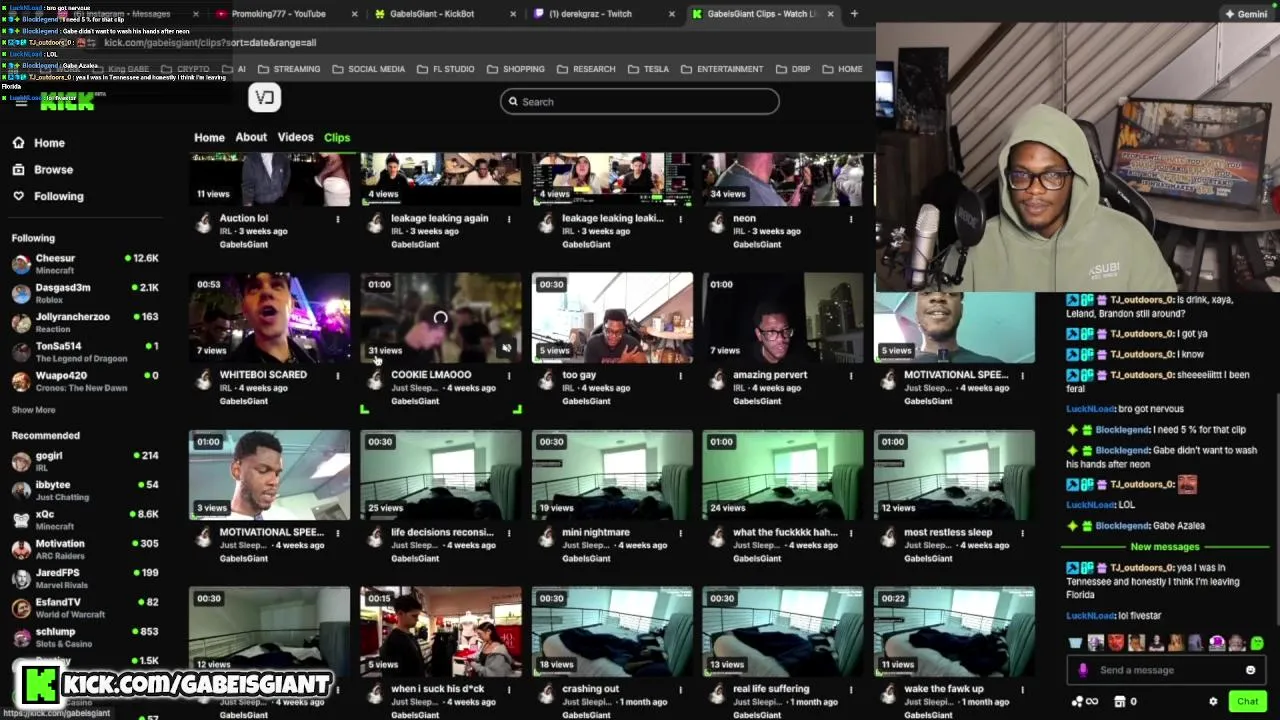Open Cheesur channel in the Following list

(x=85, y=264)
